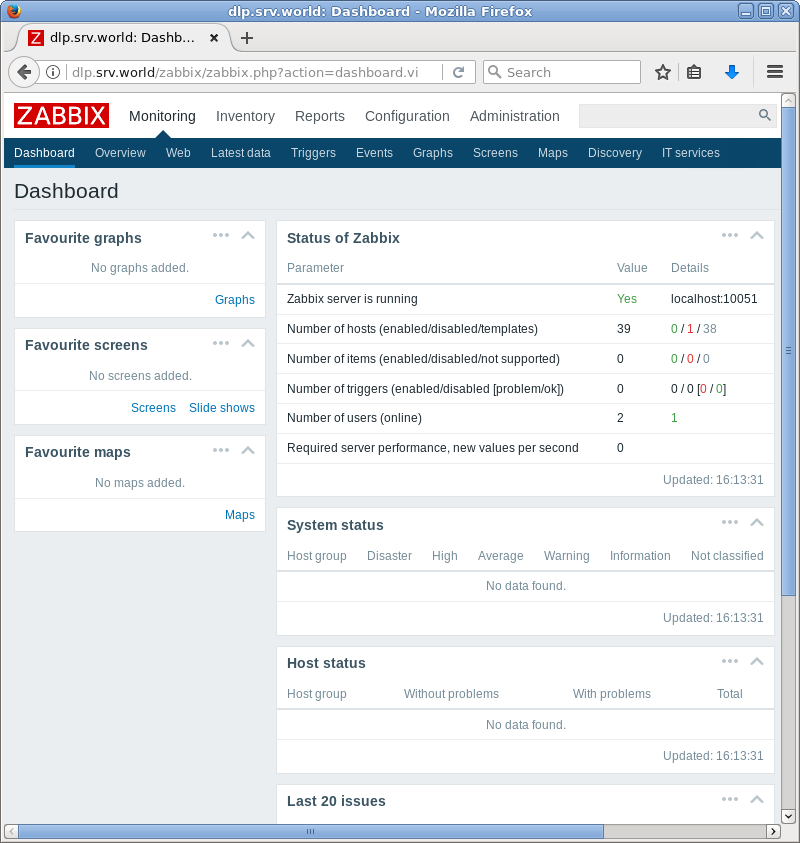Click the vertical scrollbar down arrow
The width and height of the screenshot is (800, 843).
pos(788,816)
